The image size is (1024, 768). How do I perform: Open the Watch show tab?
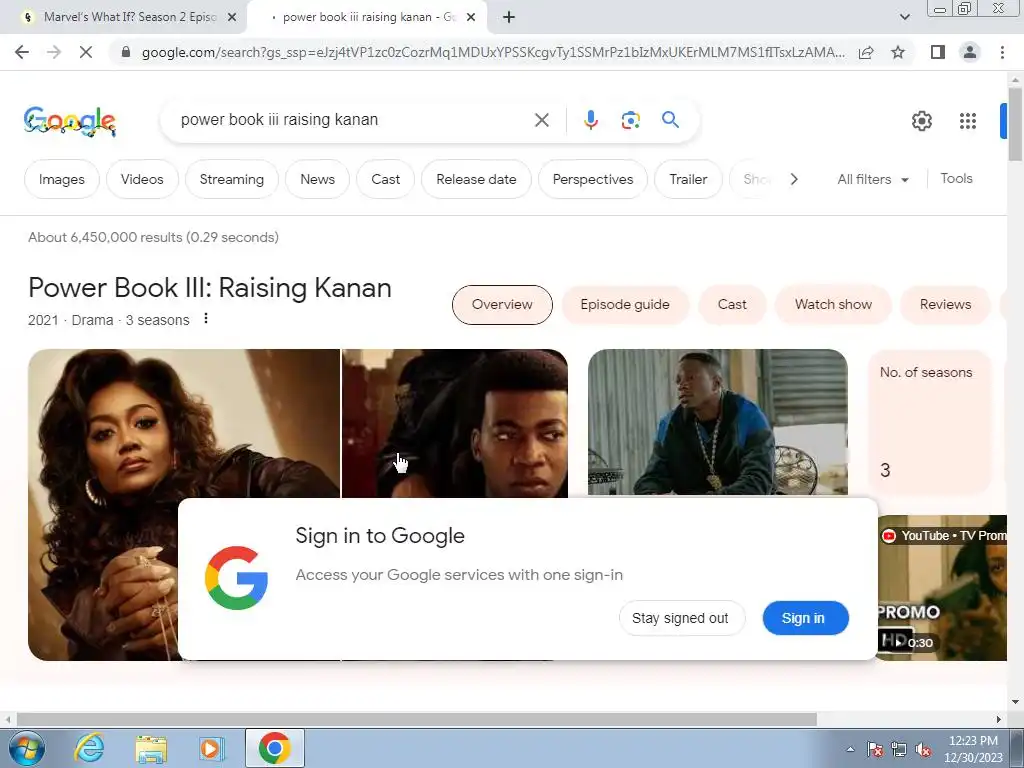click(833, 305)
